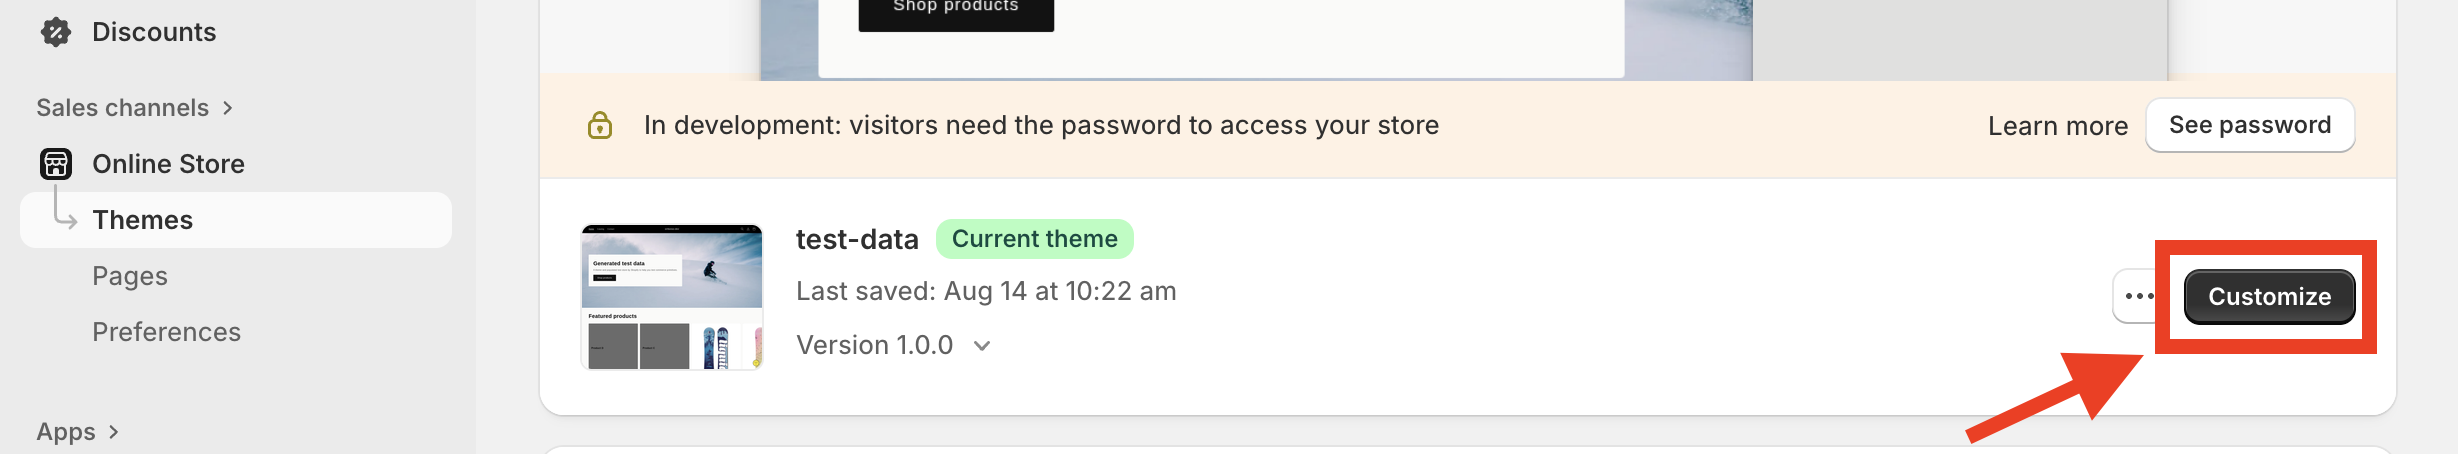
Task: Click the Current theme badge
Action: (x=1034, y=239)
